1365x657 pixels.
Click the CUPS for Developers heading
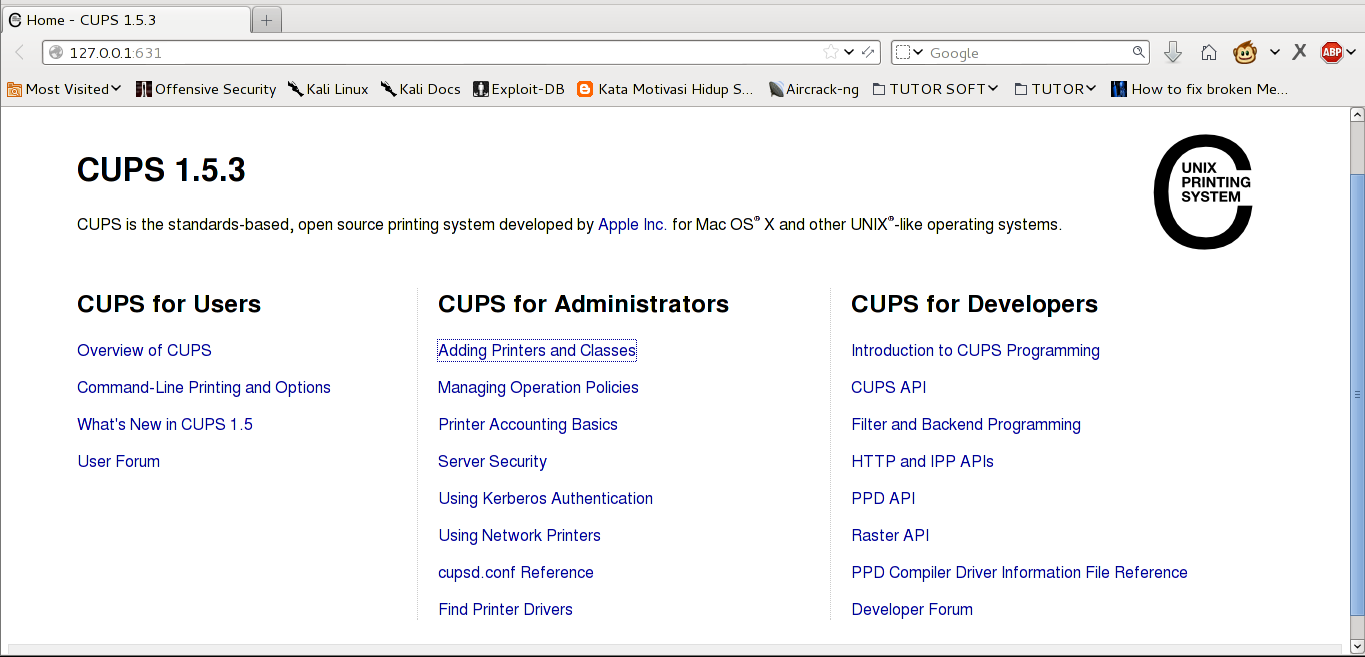point(974,304)
